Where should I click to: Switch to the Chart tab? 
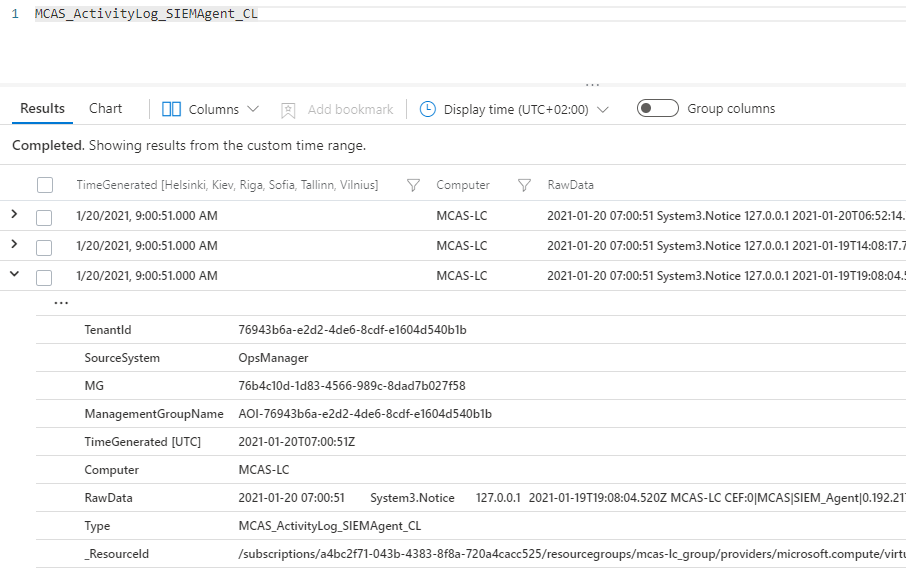[x=105, y=108]
